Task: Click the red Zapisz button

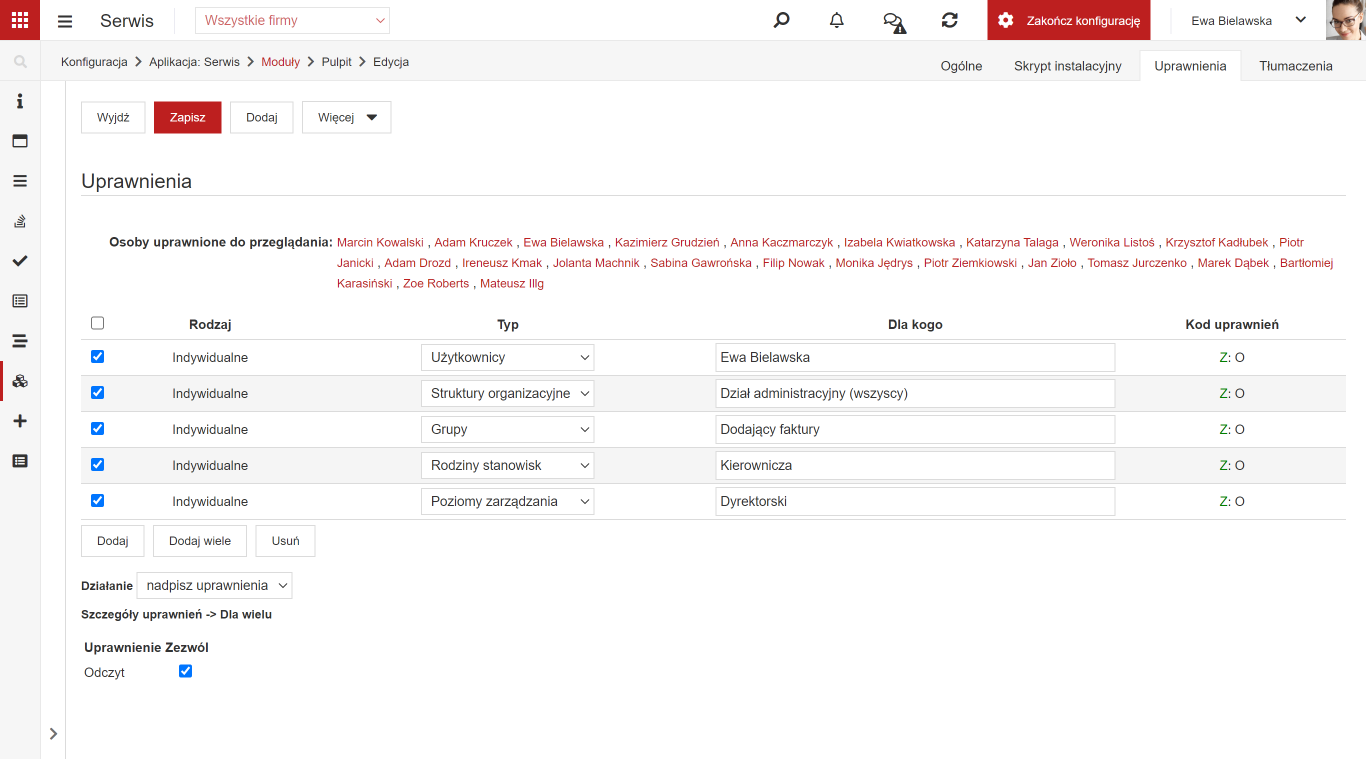Action: tap(188, 117)
